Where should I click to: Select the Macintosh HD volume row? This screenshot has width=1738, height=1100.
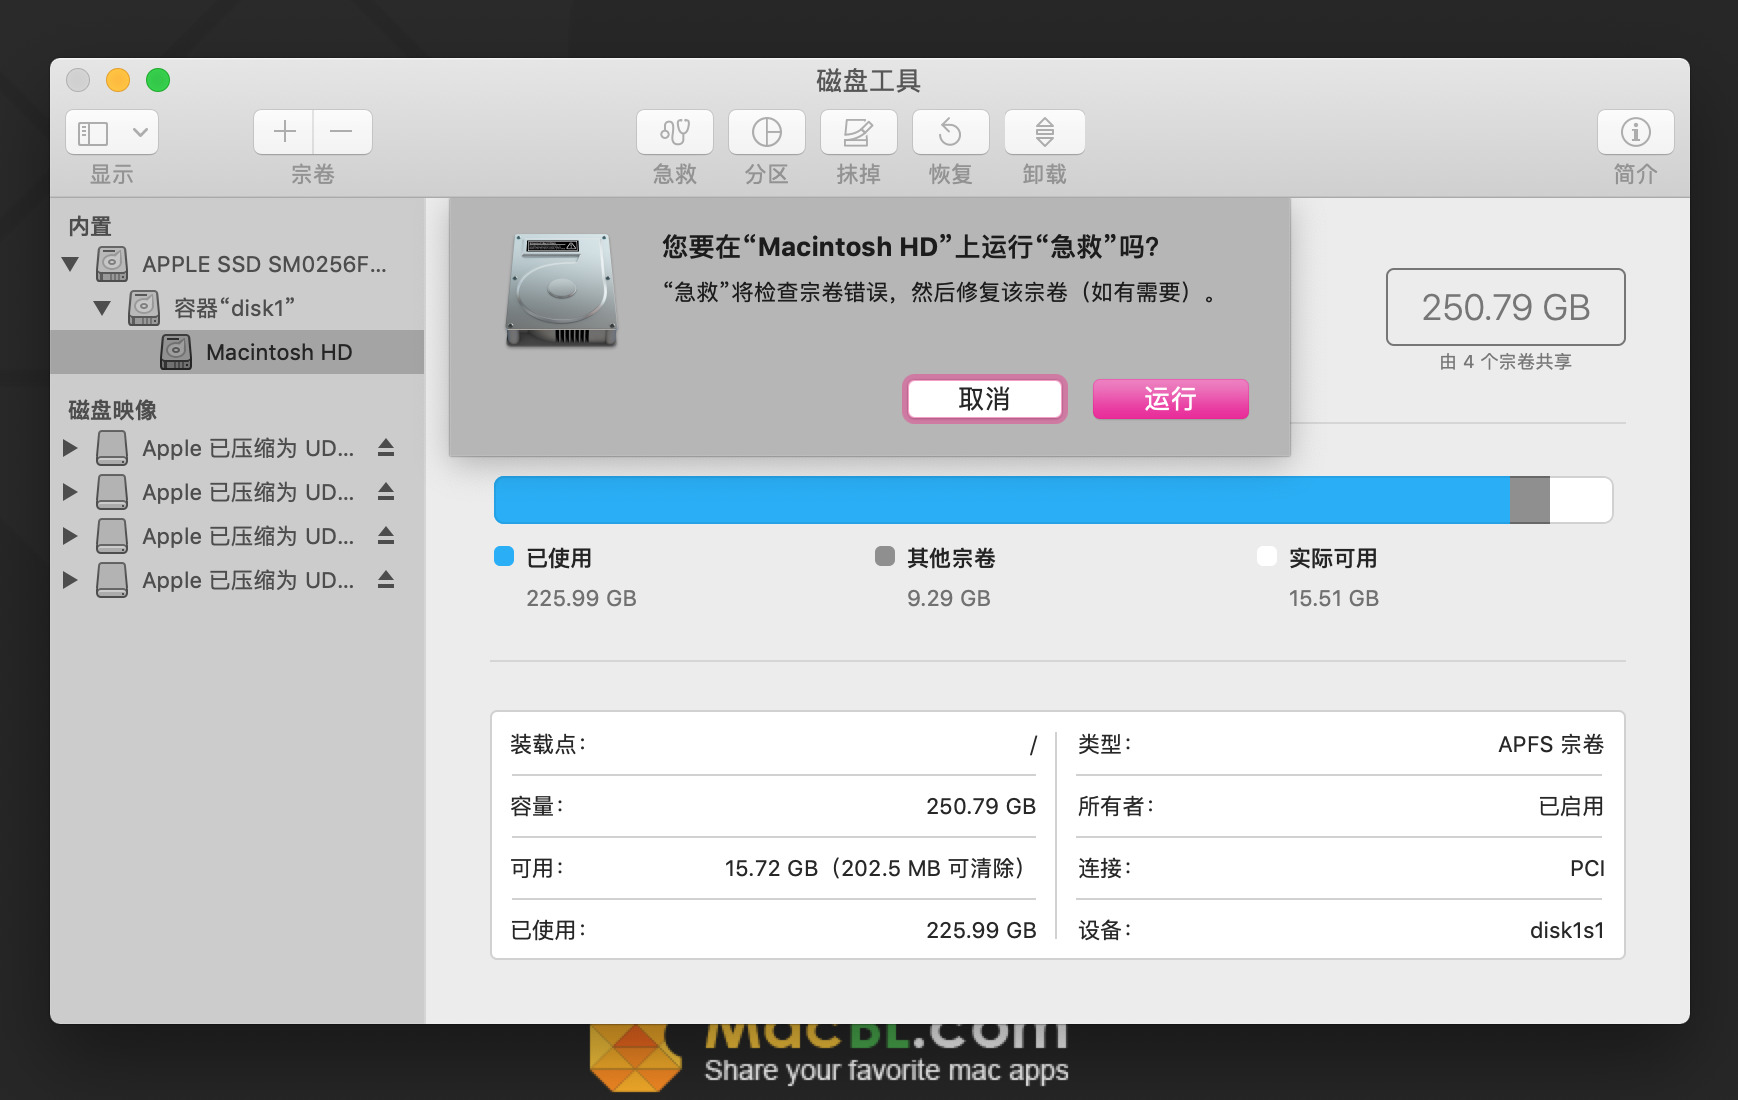[237, 352]
